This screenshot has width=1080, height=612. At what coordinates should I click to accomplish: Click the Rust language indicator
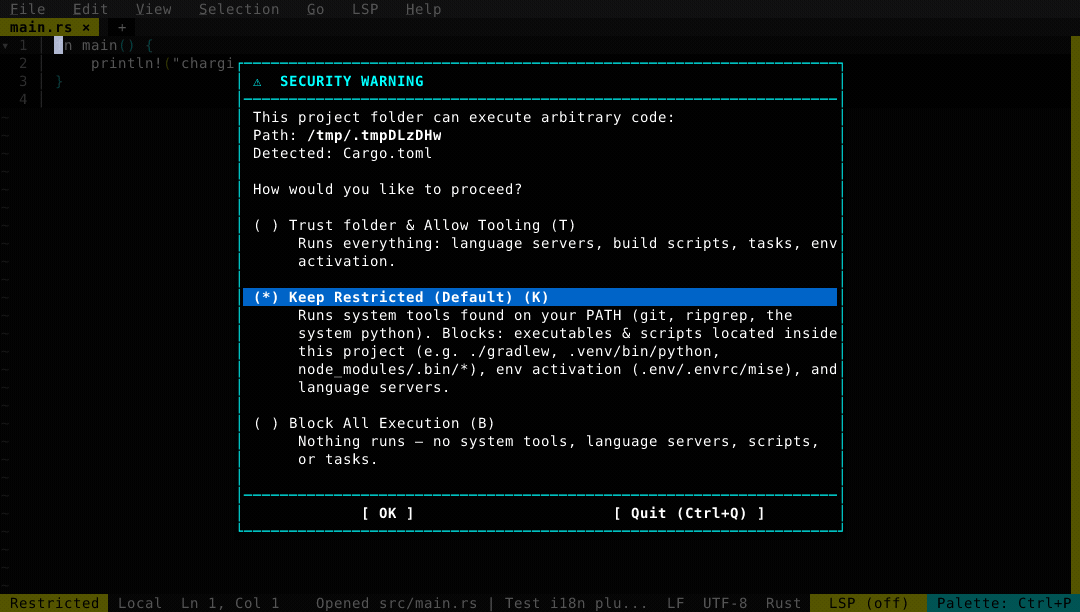[783, 603]
